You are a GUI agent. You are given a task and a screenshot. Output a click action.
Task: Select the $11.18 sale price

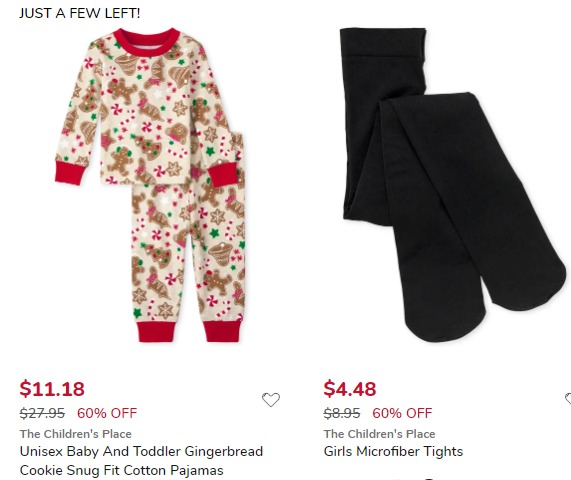[x=52, y=389]
